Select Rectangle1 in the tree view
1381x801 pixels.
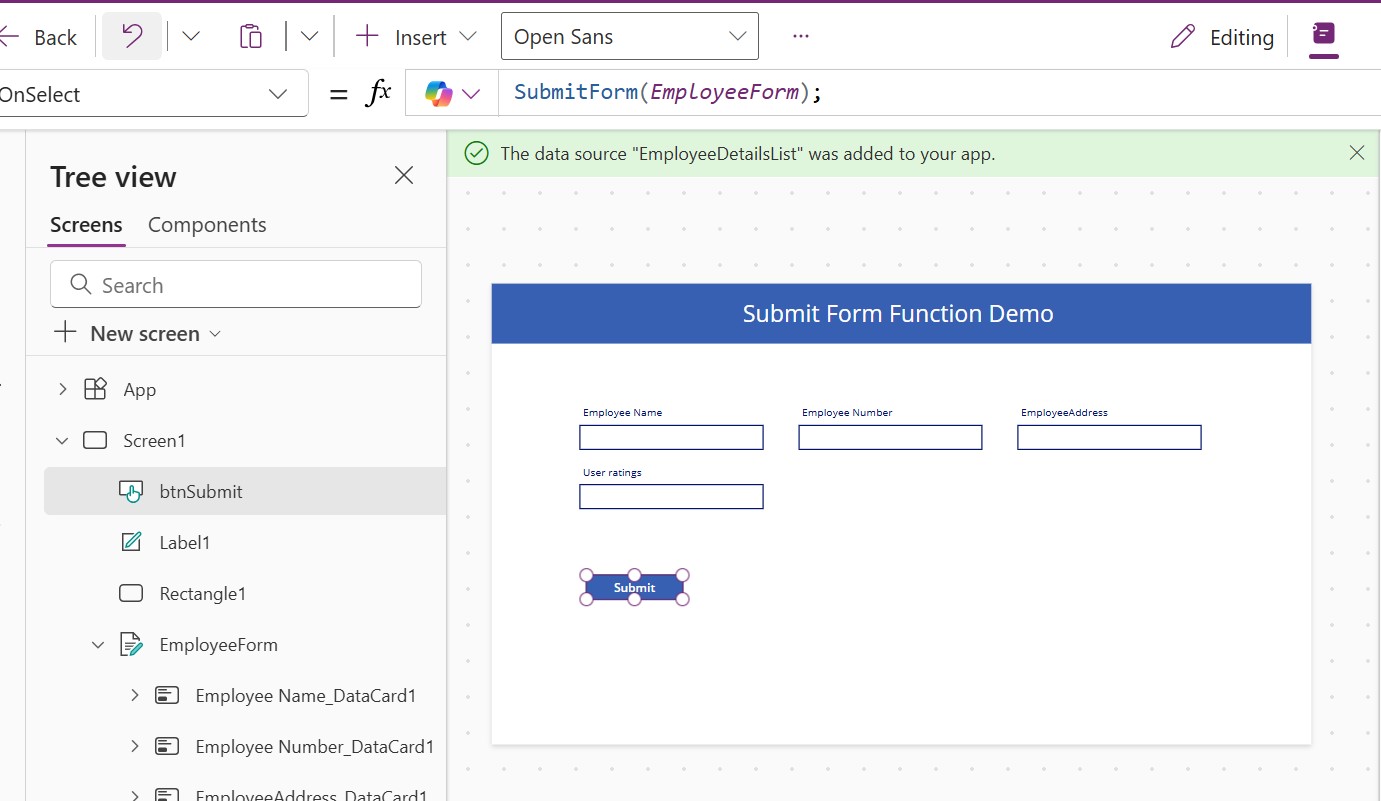[x=202, y=593]
